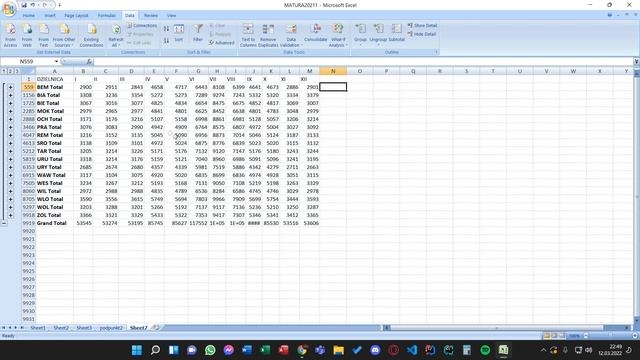
Task: Open the Consolidate tool
Action: point(316,33)
